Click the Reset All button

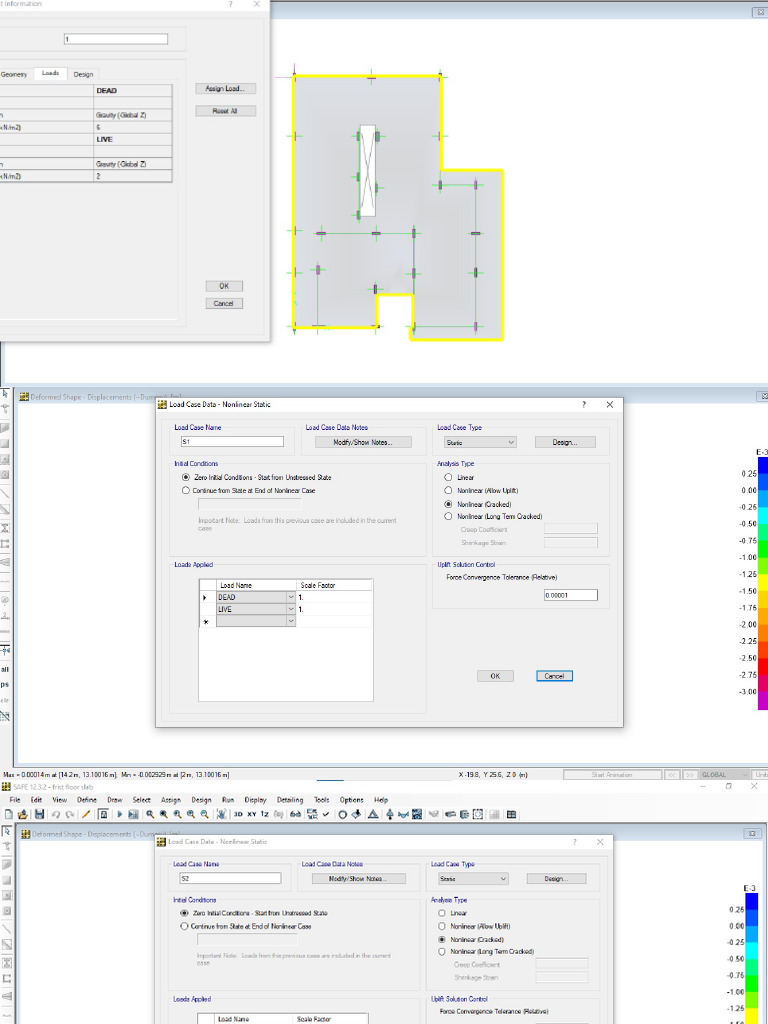coord(225,111)
